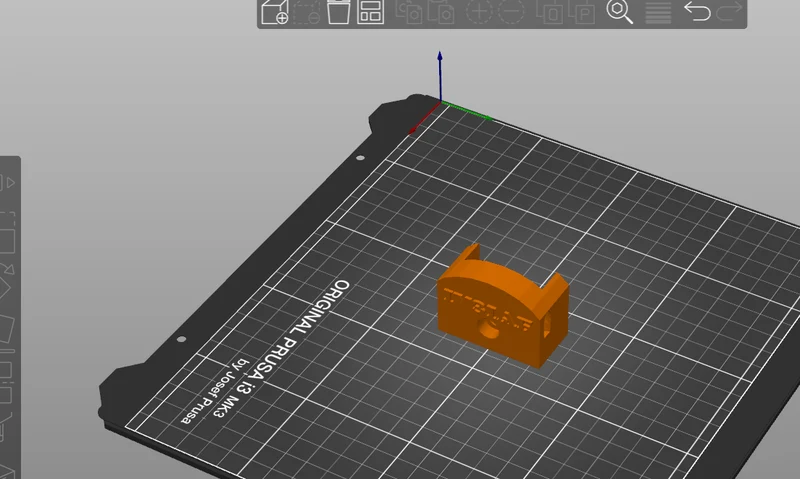
Task: Select the Scale gizmo in left toolbar
Action: click(x=6, y=233)
